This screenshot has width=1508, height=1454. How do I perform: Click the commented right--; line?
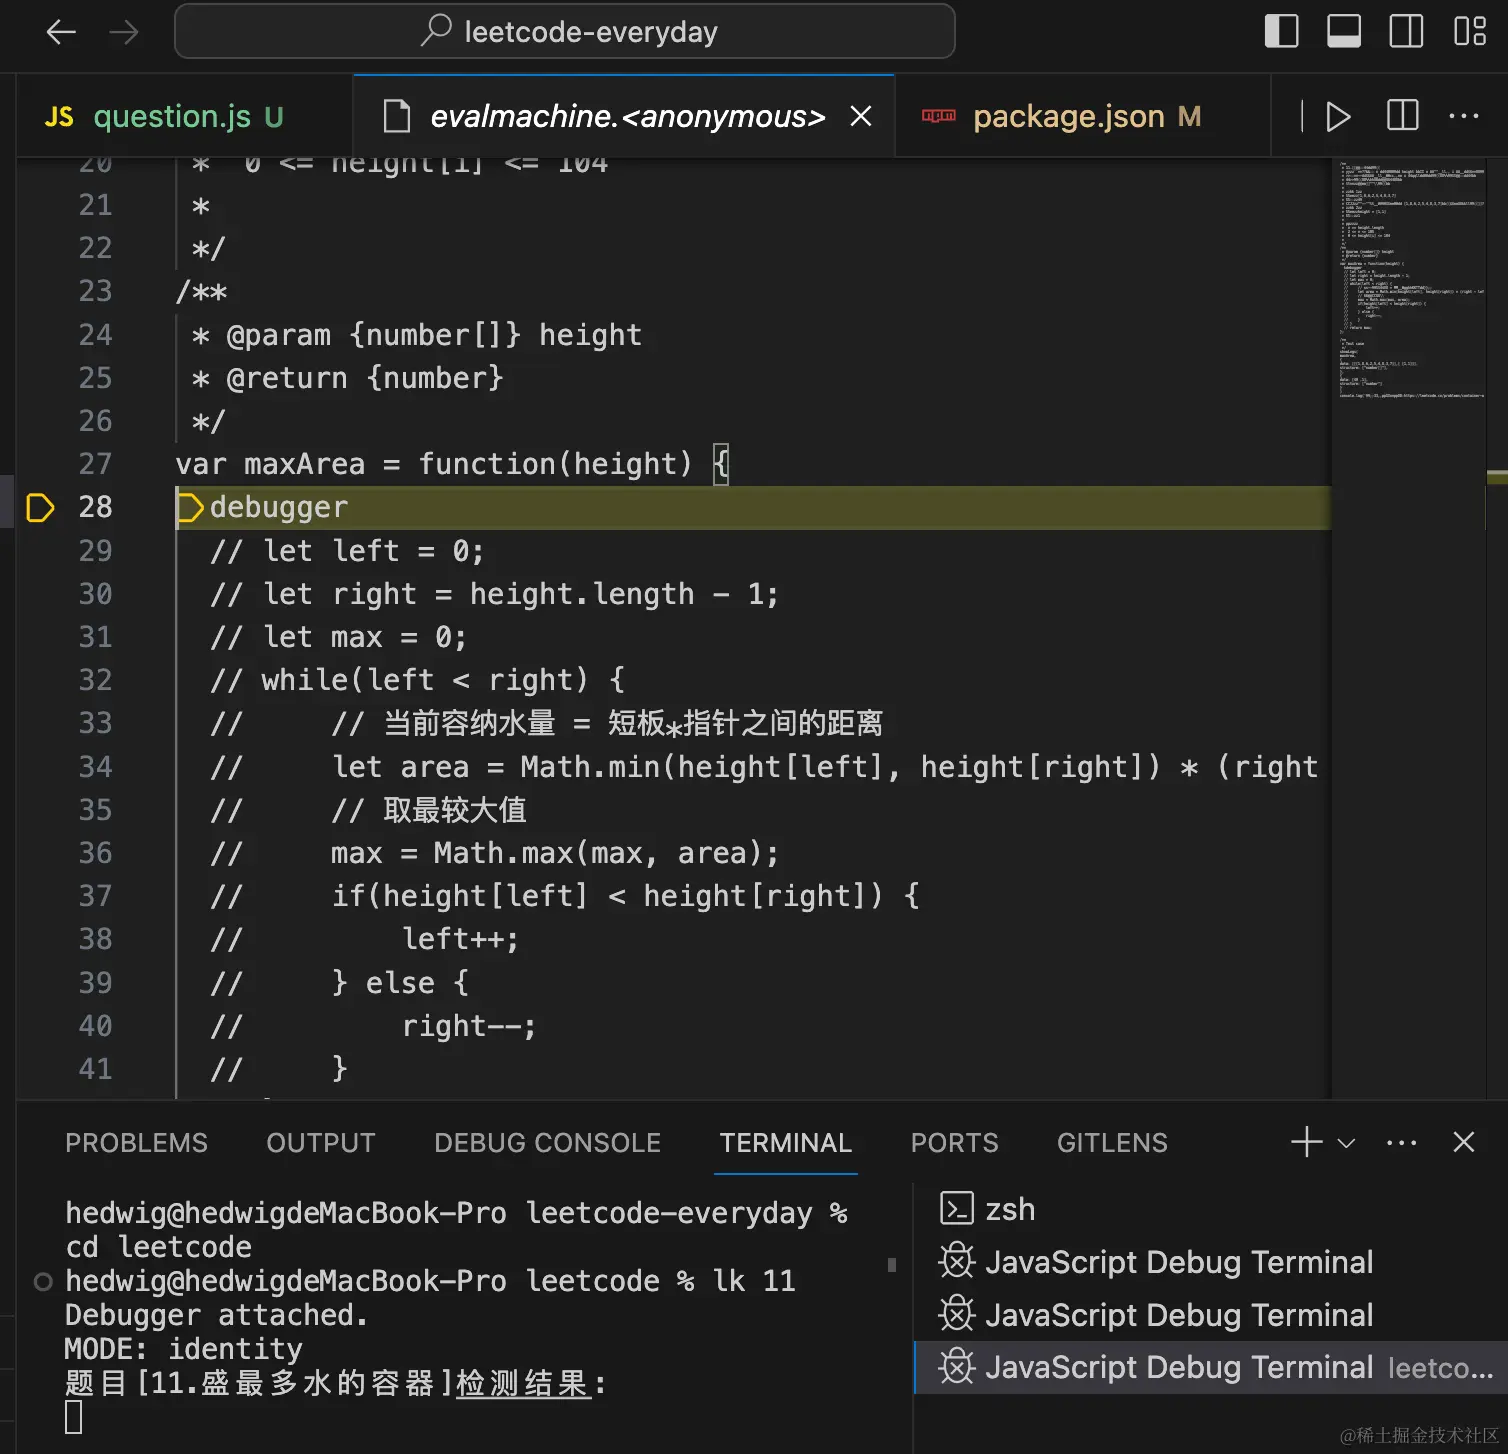(x=469, y=1026)
